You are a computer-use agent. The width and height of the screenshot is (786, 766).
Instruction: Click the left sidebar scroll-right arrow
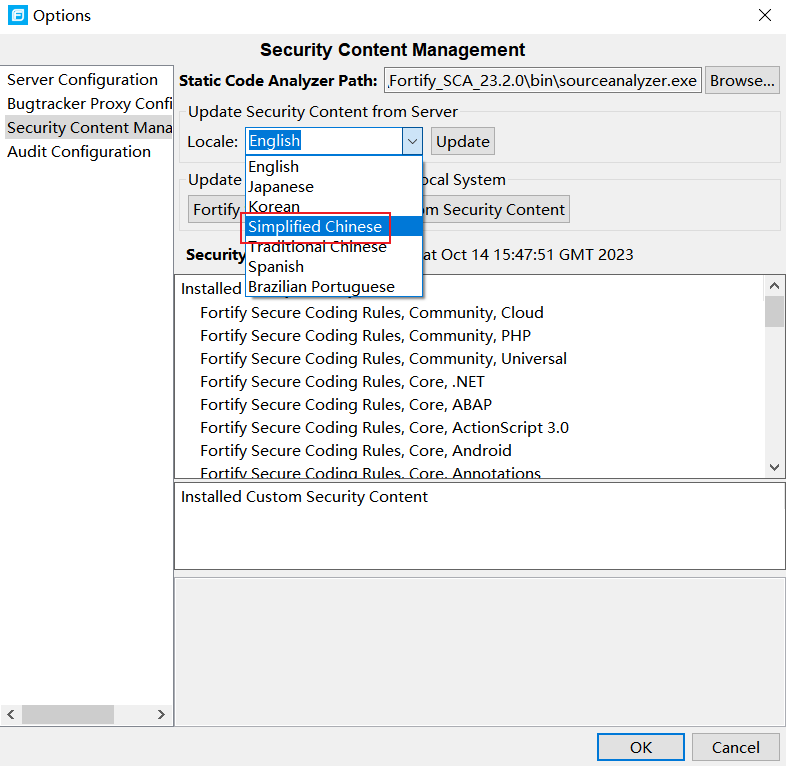click(x=161, y=714)
